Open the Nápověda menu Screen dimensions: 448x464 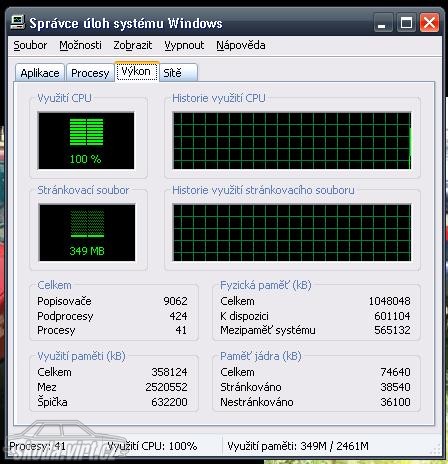click(241, 45)
